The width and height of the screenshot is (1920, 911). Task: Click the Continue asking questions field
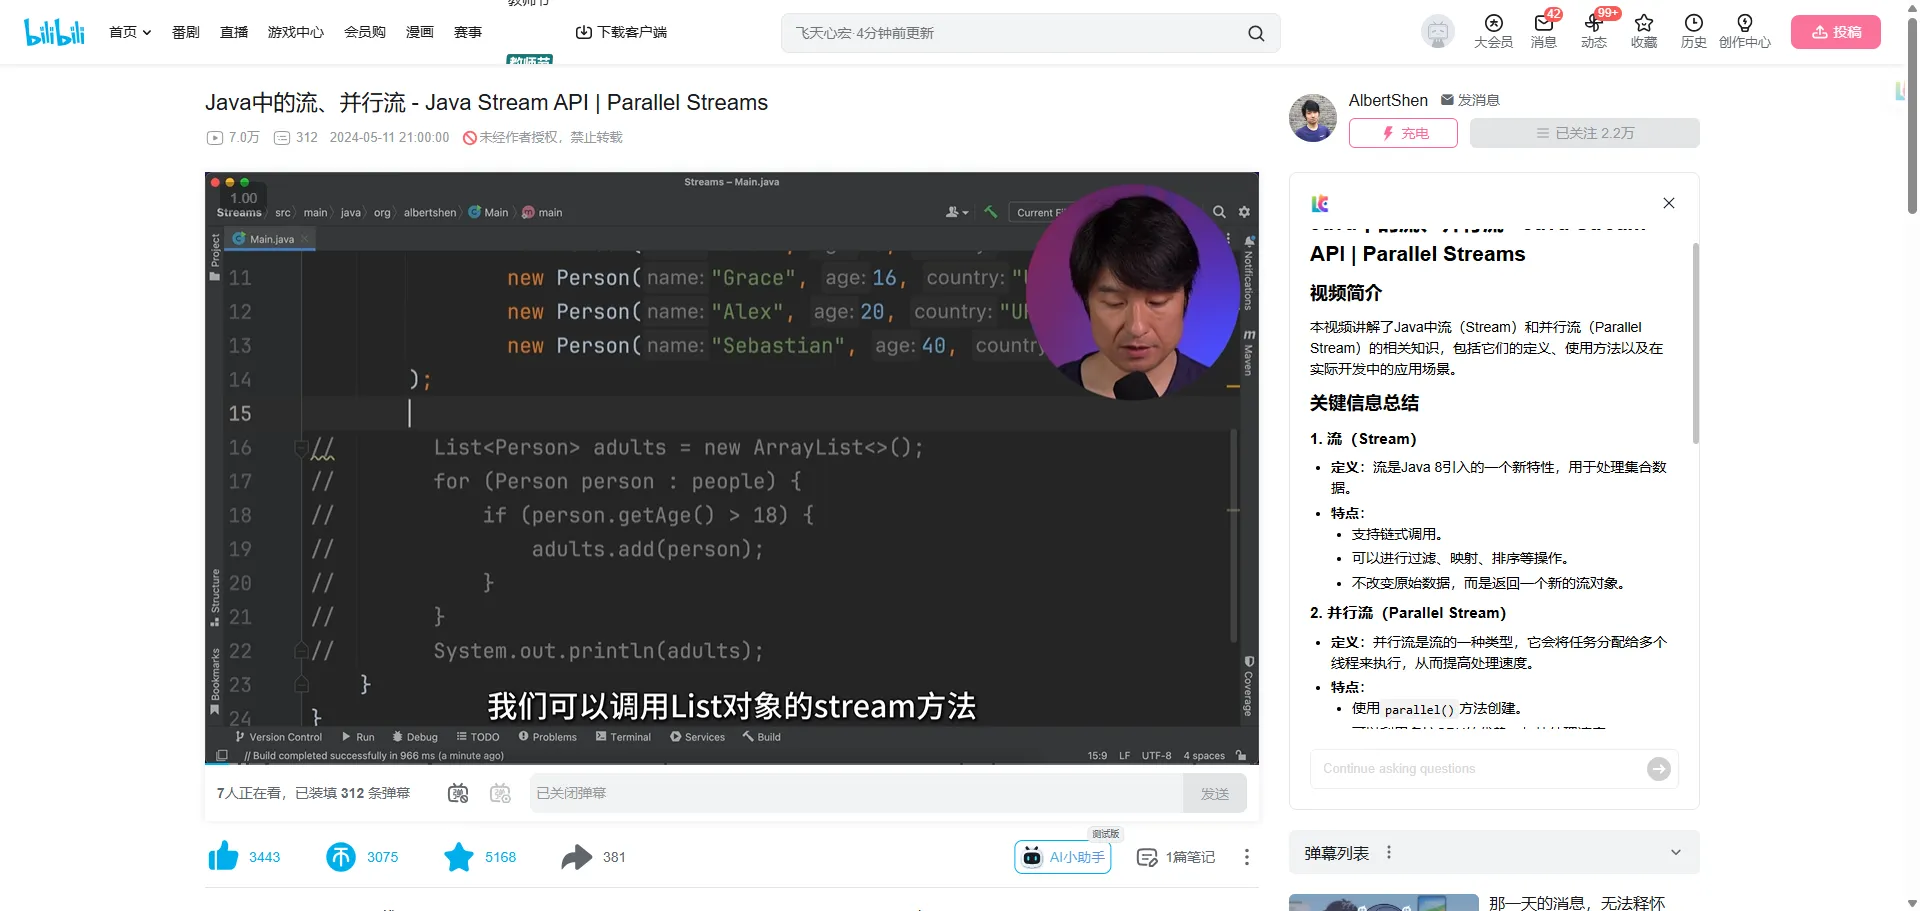pyautogui.click(x=1478, y=768)
